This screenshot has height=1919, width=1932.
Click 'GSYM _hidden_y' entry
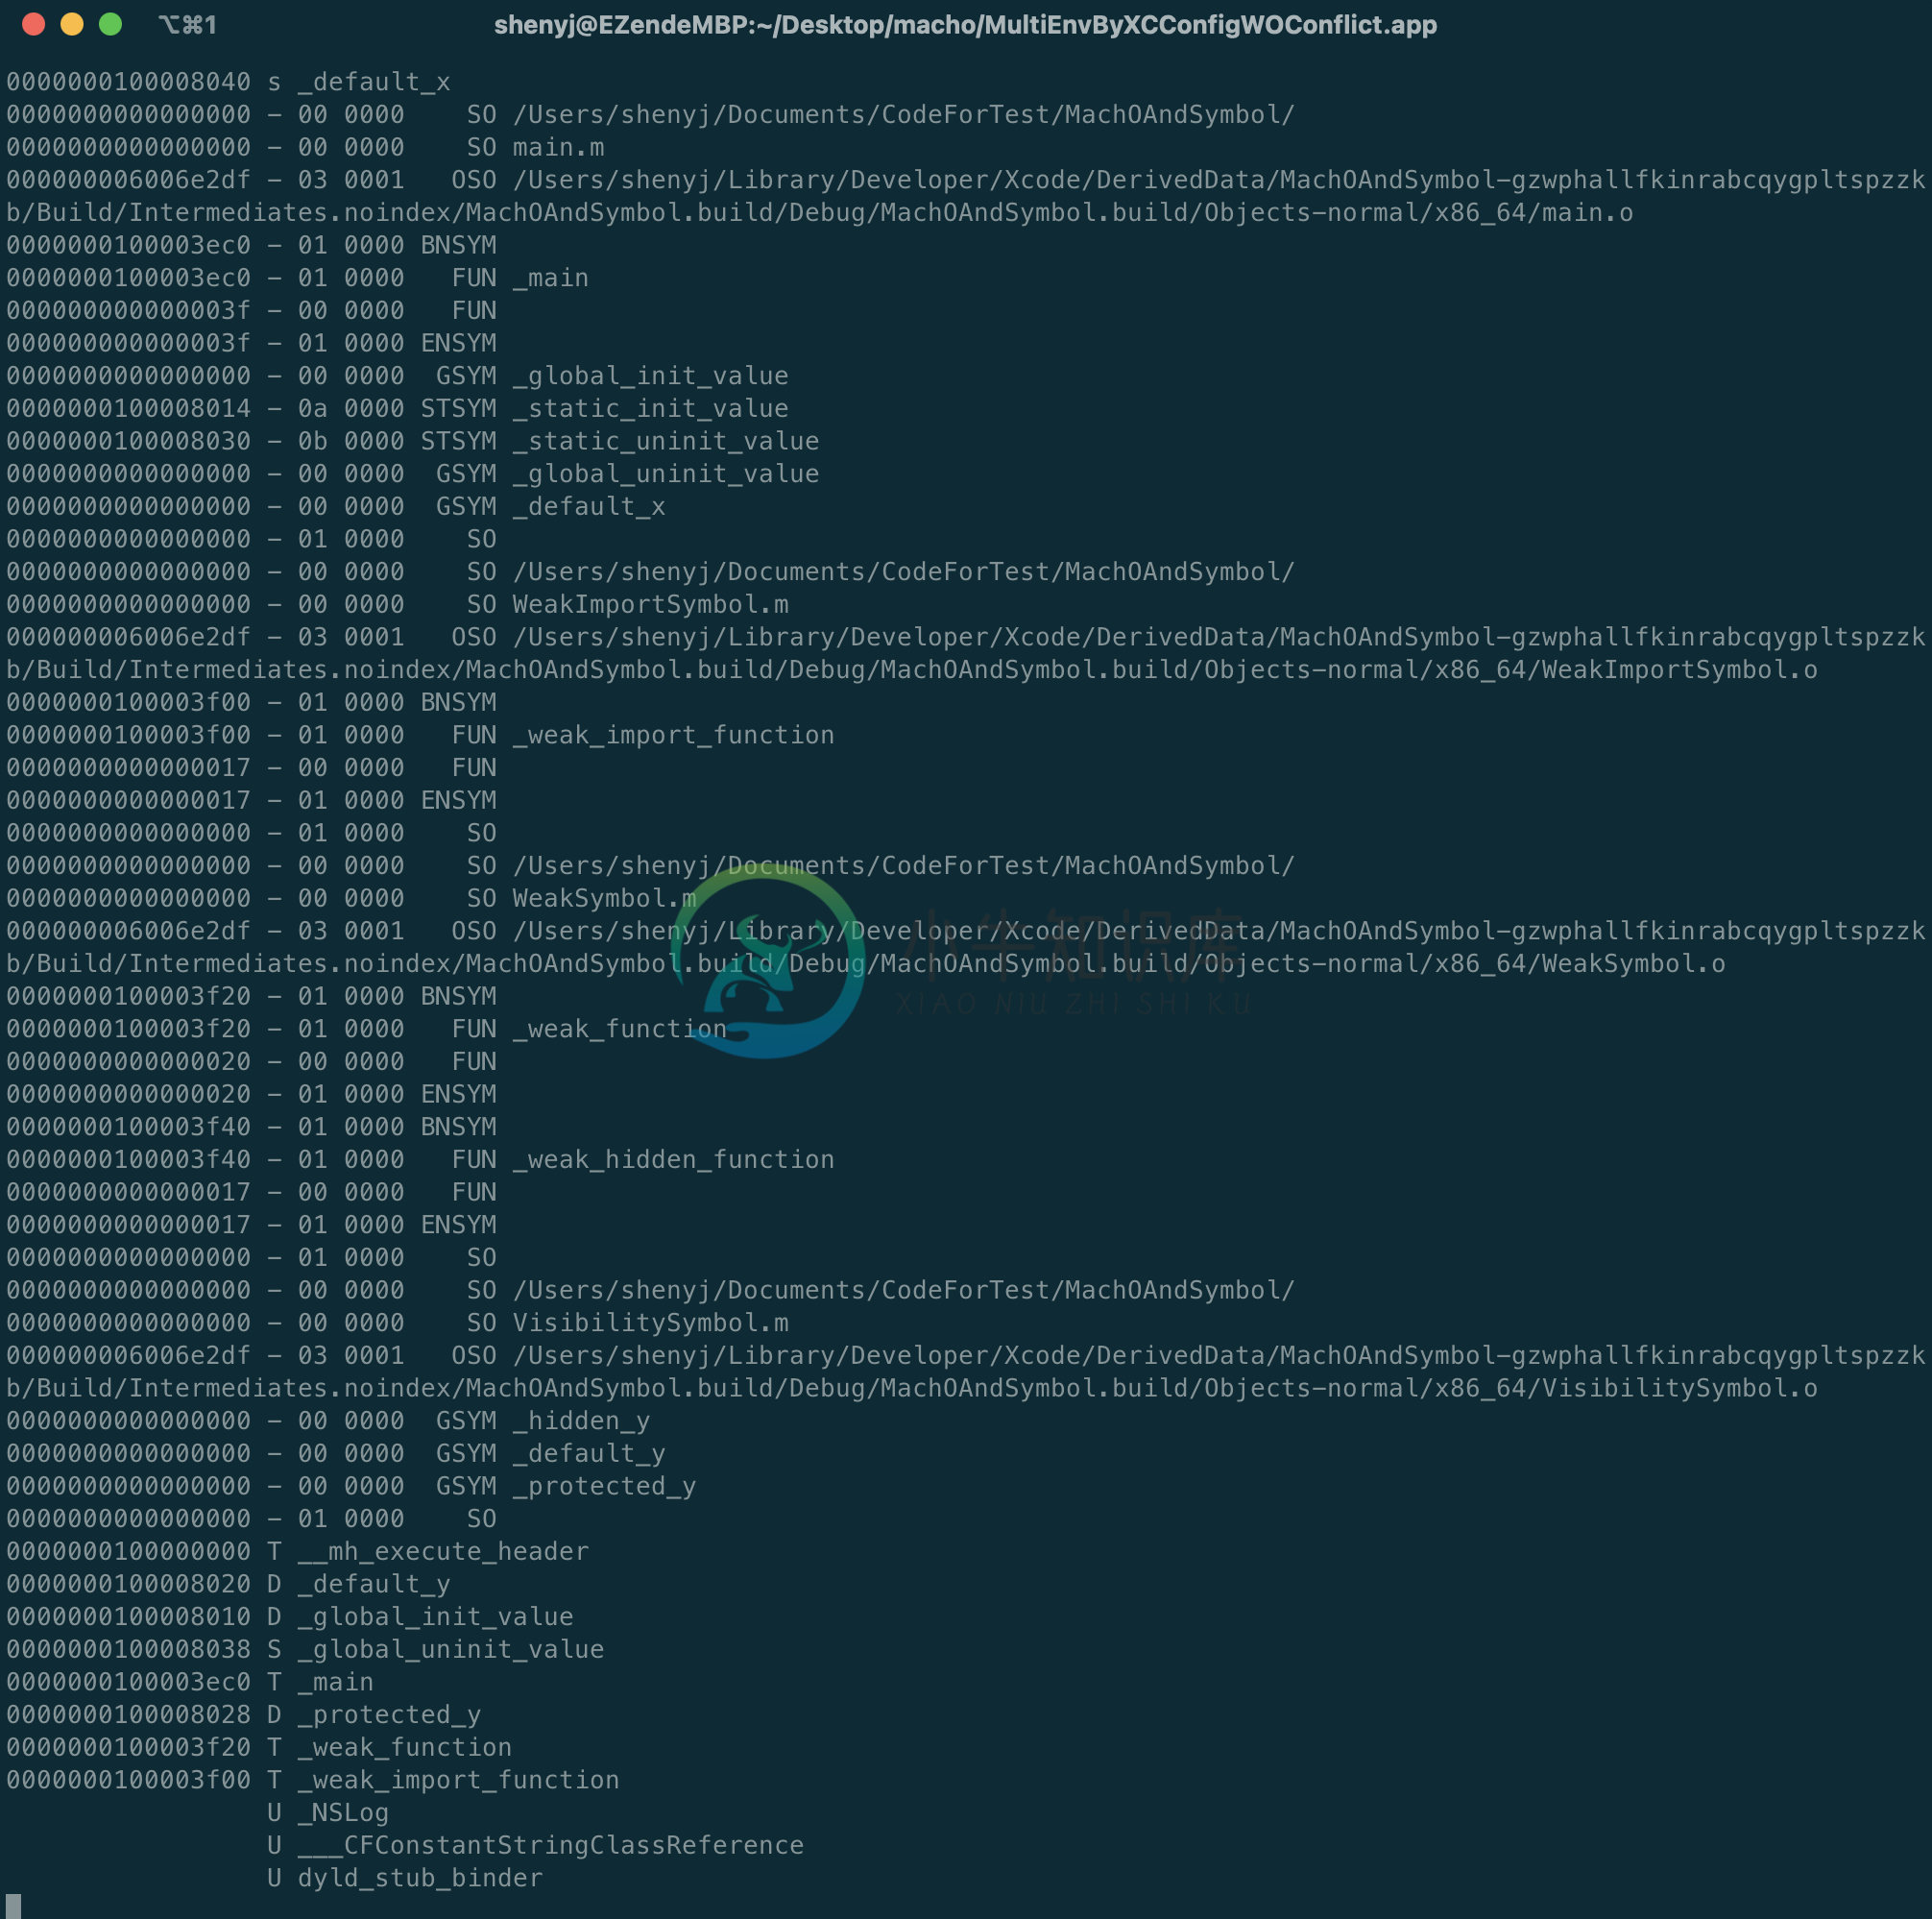[x=543, y=1421]
